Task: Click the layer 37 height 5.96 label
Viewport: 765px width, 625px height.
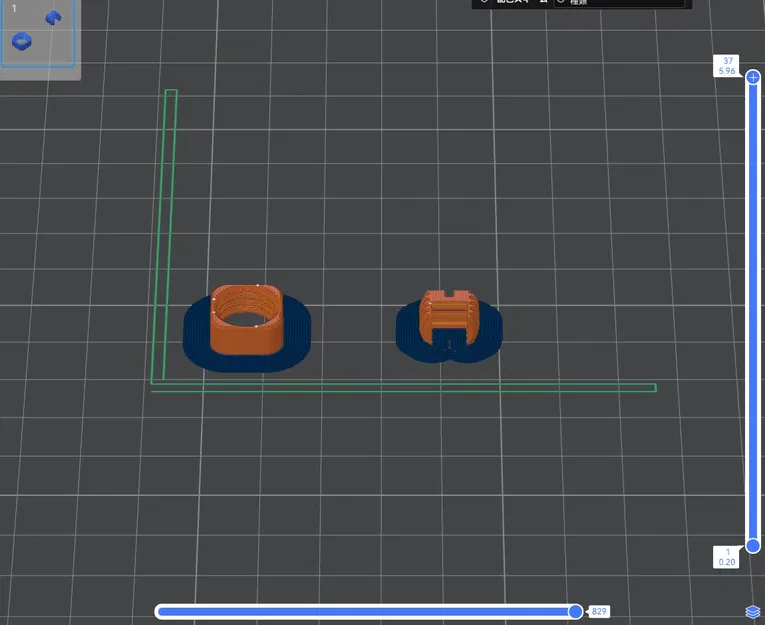Action: [726, 66]
